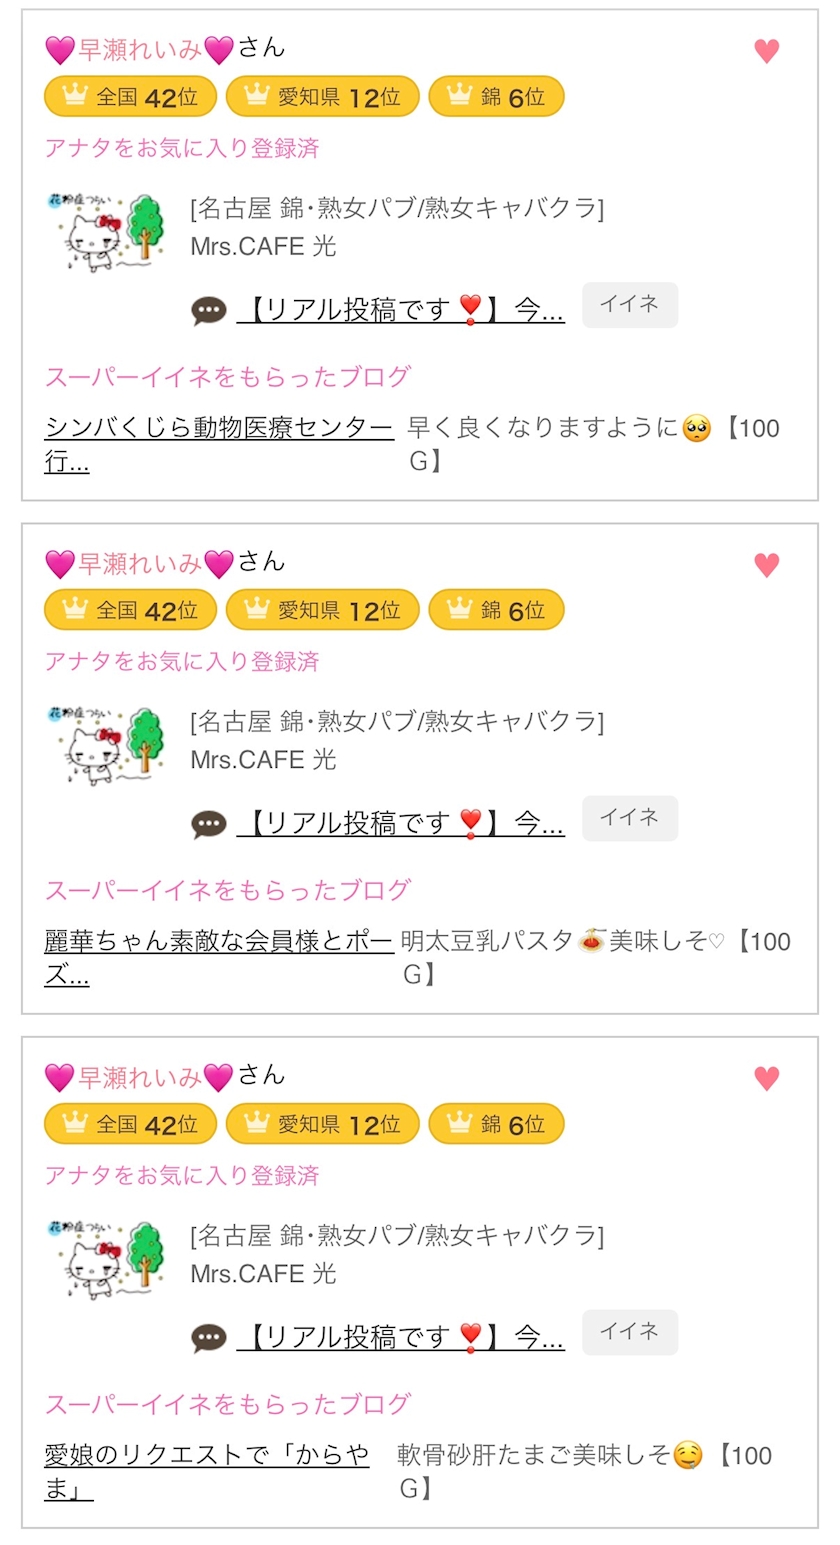Screen dimensions: 840x1545
Task: Click the 錦 6位 crown badge in the 麗華ちゃん card
Action: (x=496, y=610)
